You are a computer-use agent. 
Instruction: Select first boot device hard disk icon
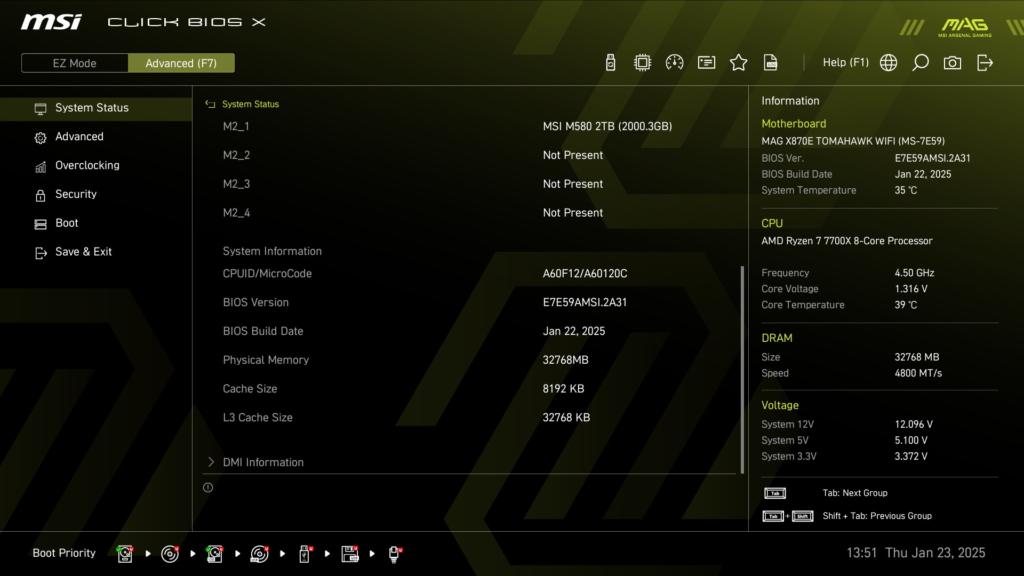tap(125, 553)
